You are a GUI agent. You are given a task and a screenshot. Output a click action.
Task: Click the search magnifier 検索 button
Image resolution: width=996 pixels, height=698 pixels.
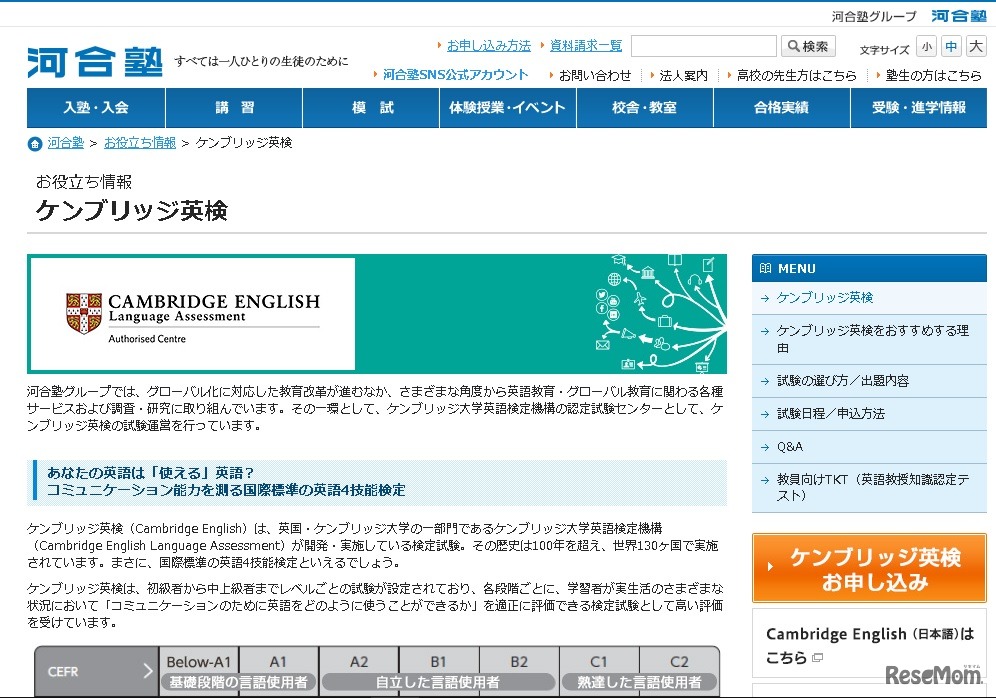(x=808, y=45)
